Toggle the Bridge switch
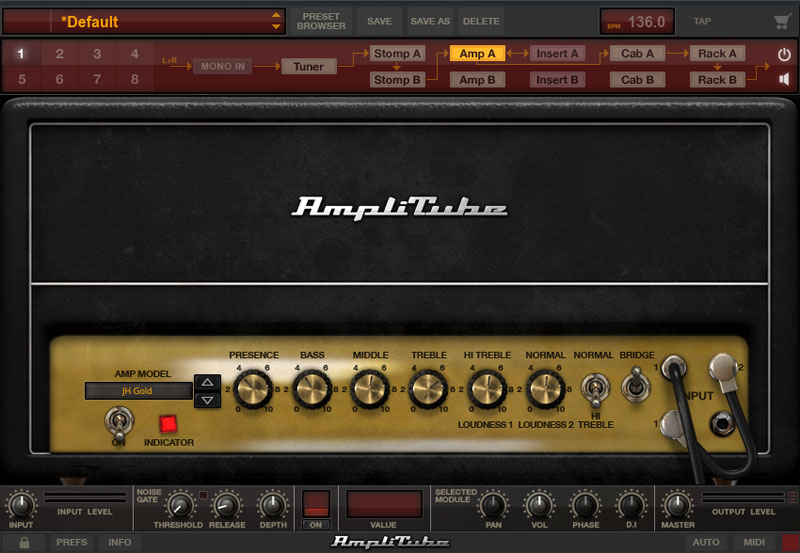Viewport: 800px width, 553px height. (636, 384)
